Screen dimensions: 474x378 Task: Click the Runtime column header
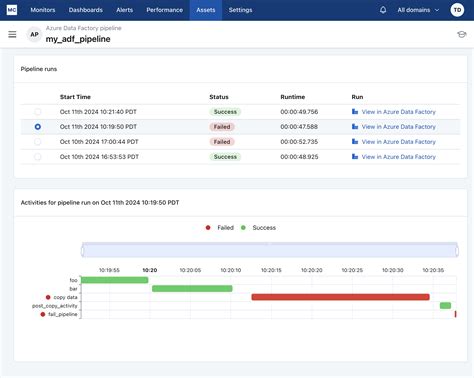pos(293,97)
